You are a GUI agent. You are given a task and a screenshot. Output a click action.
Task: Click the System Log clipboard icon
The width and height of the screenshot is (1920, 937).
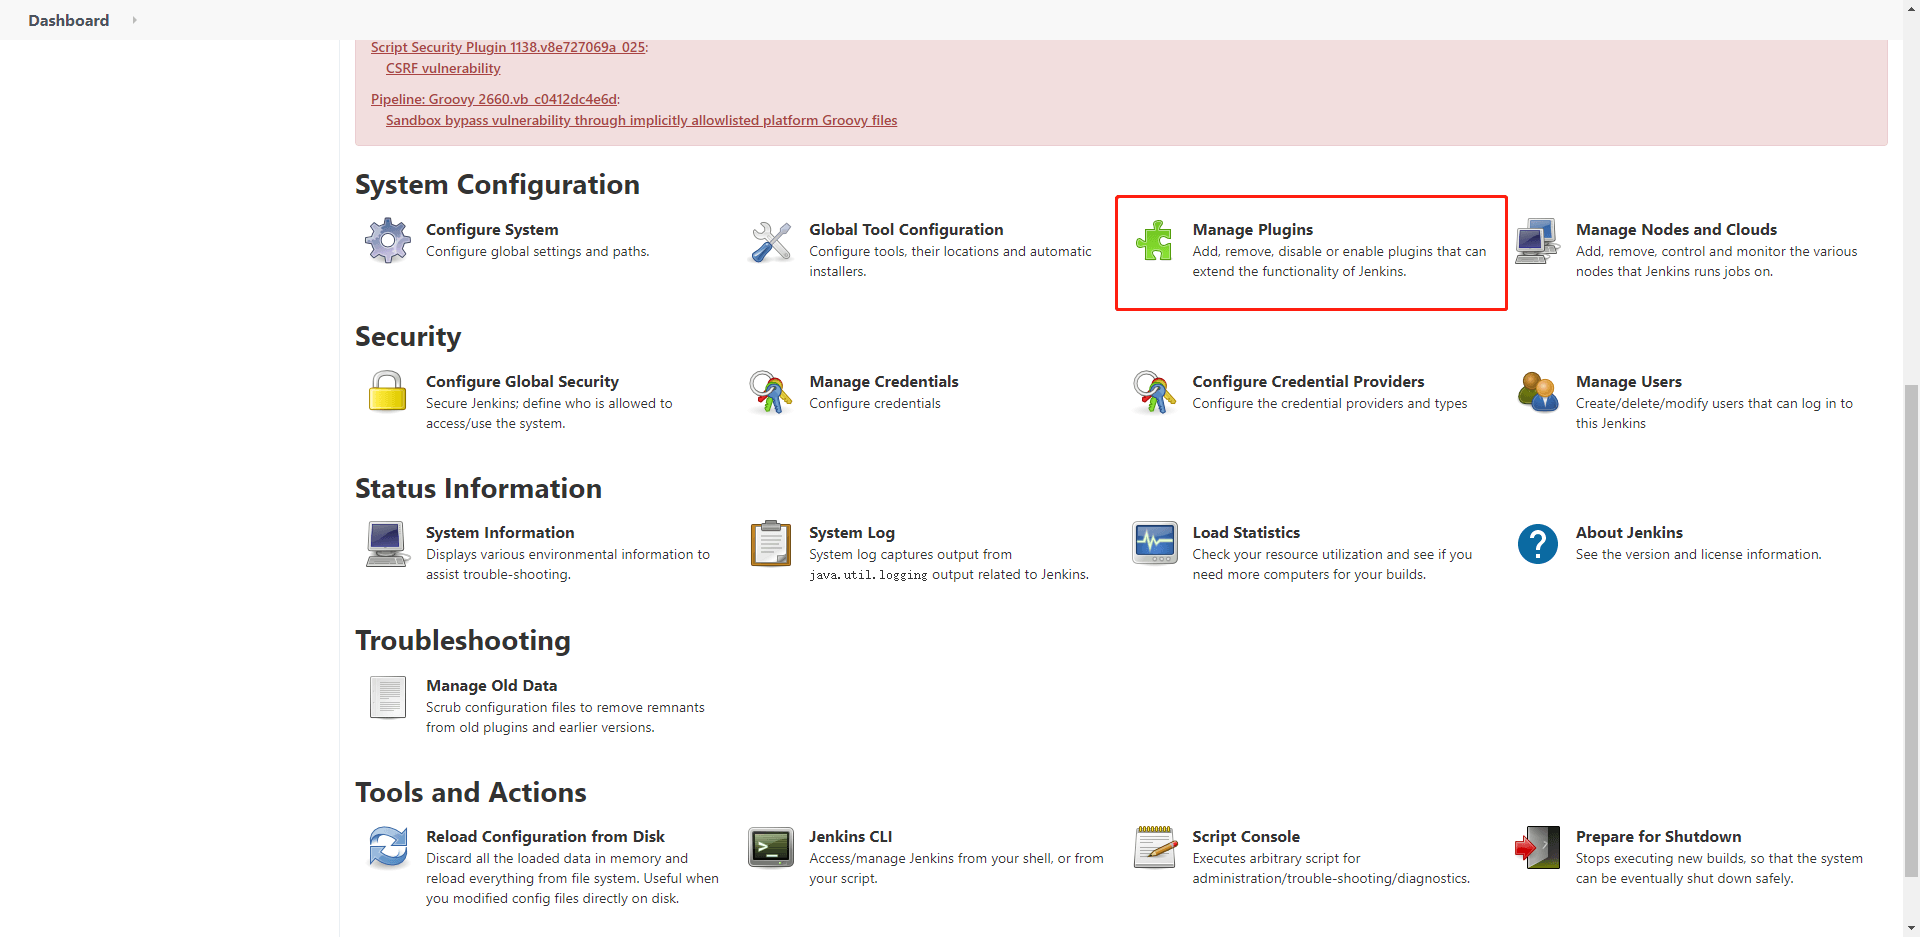pyautogui.click(x=771, y=544)
